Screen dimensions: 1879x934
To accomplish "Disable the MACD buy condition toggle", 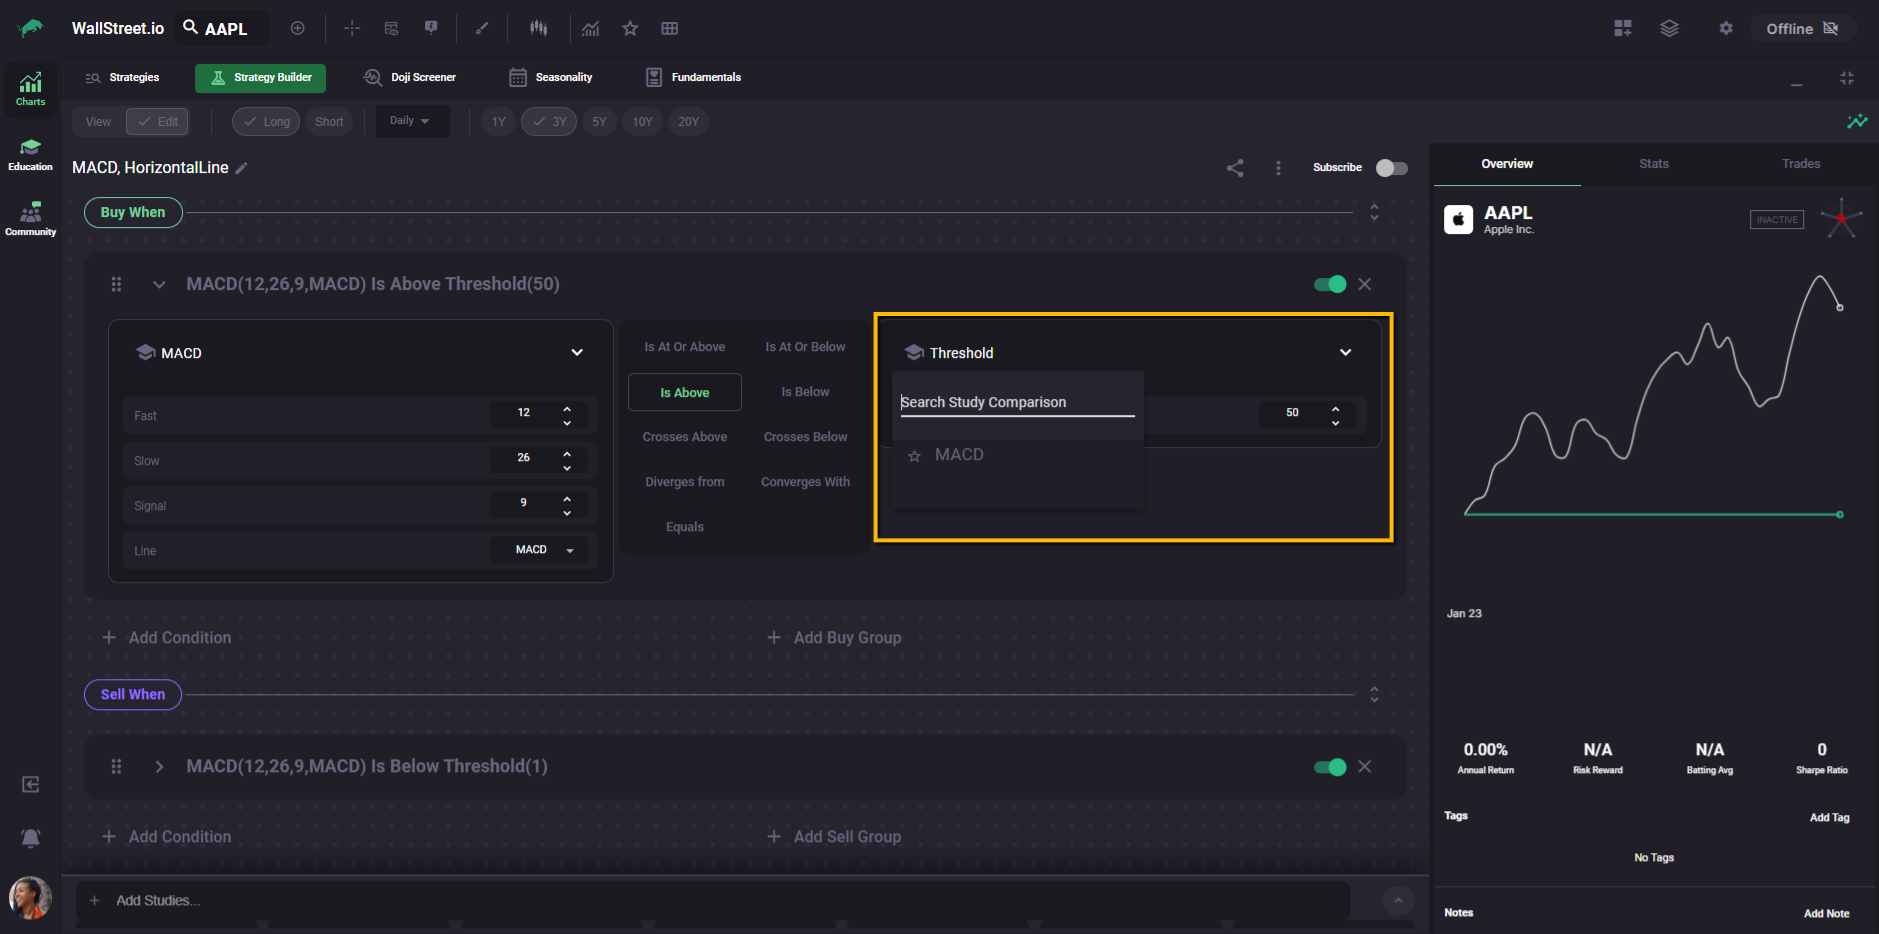I will coord(1330,284).
